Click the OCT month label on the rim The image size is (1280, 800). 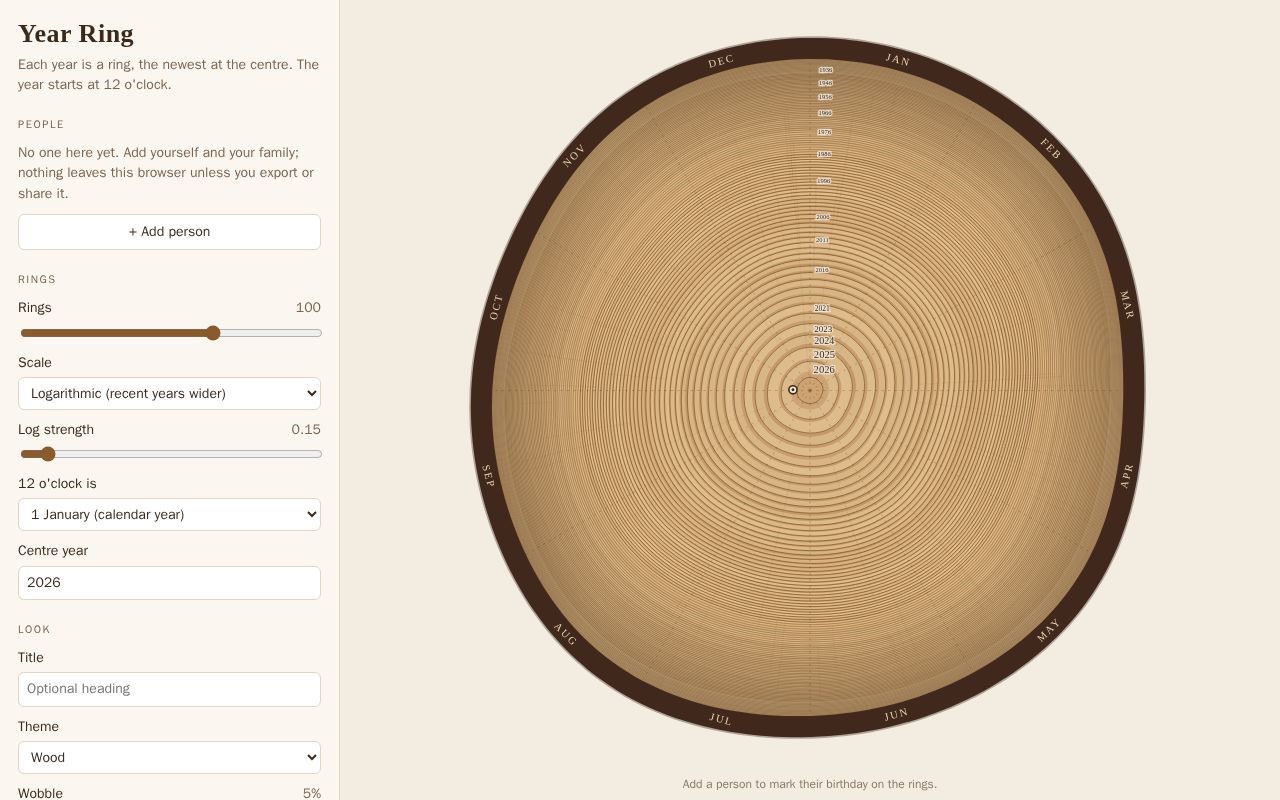[496, 307]
